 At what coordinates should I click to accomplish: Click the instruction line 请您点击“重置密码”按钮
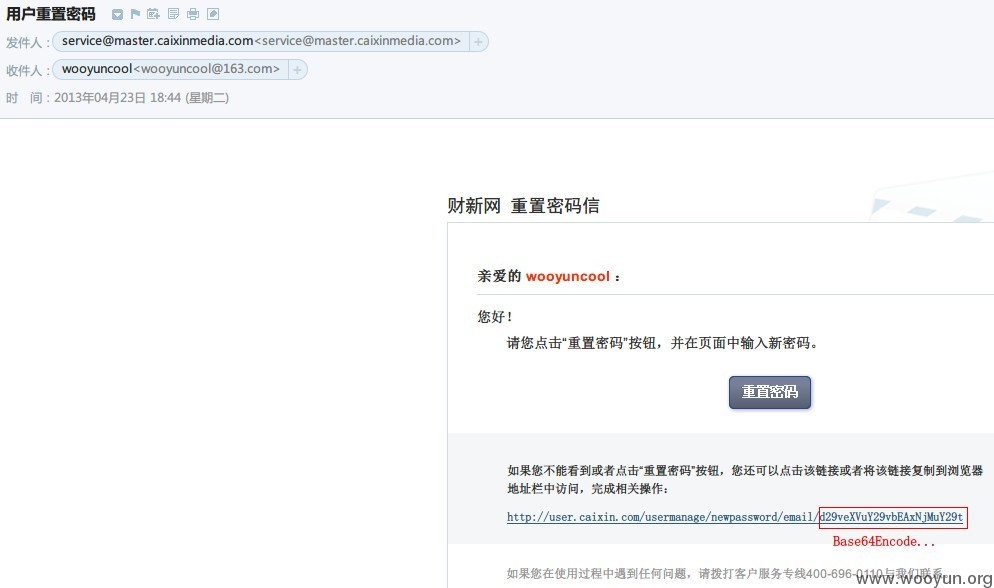tap(662, 343)
